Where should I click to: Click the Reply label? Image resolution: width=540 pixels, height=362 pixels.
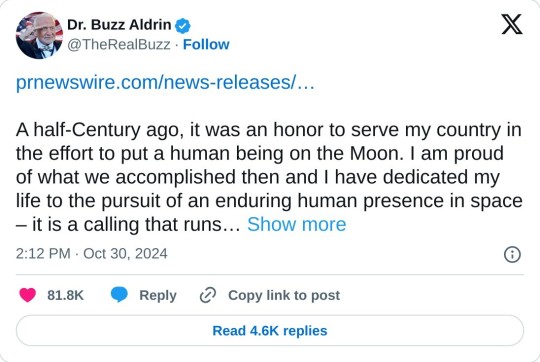click(x=158, y=296)
